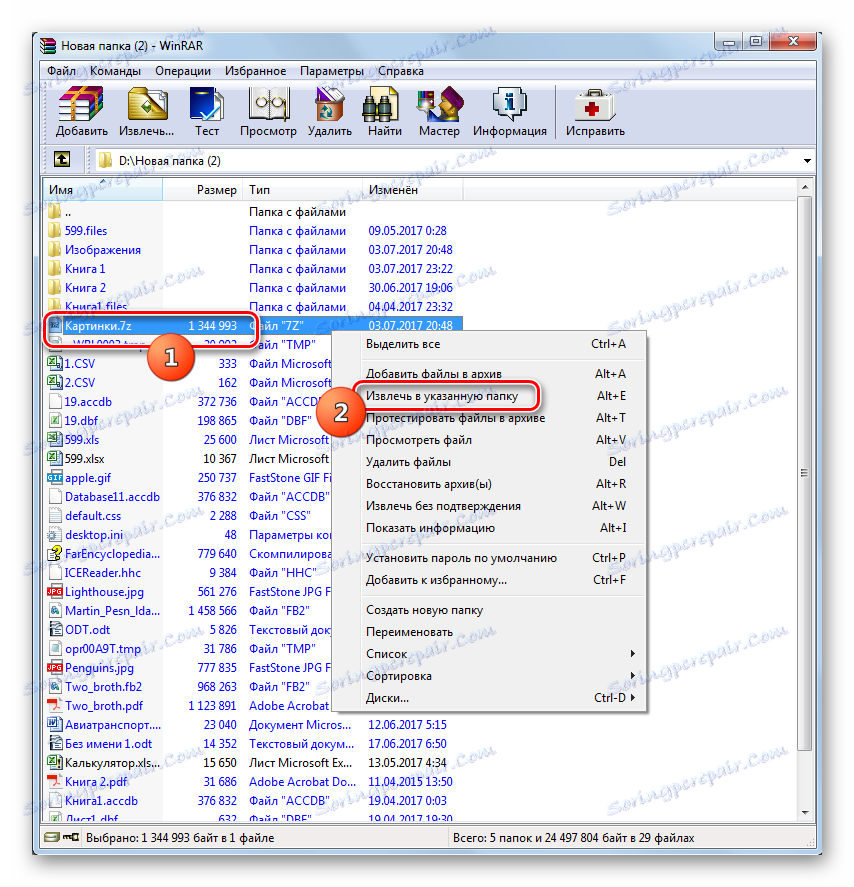Screen dimensions: 854x887
Task: Select the Книга 2.pdf file row
Action: [255, 782]
